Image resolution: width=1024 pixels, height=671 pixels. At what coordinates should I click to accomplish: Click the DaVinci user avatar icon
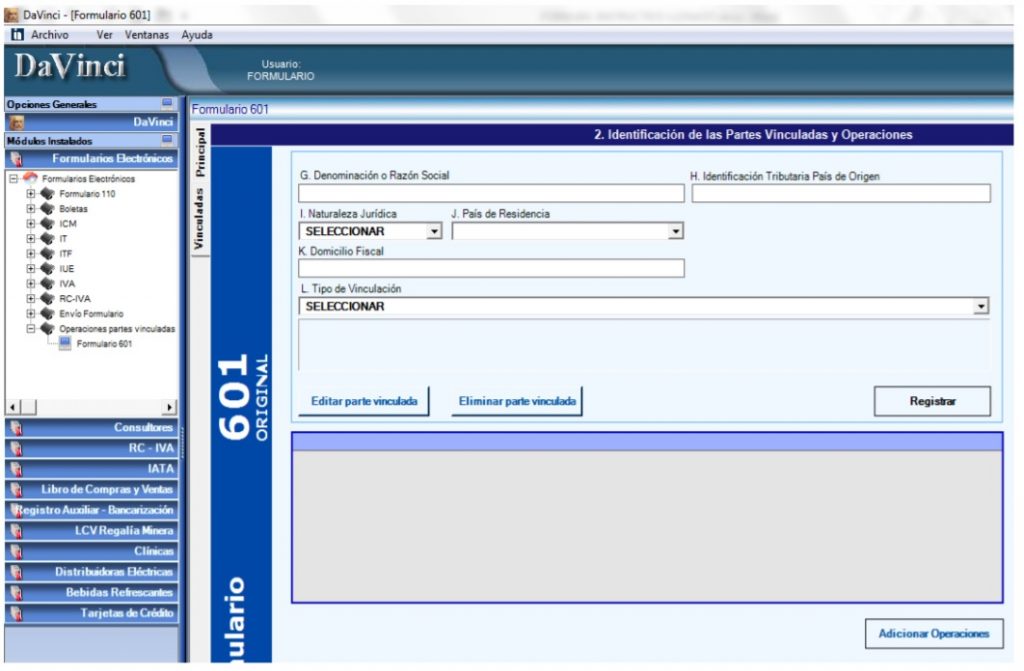pyautogui.click(x=16, y=122)
